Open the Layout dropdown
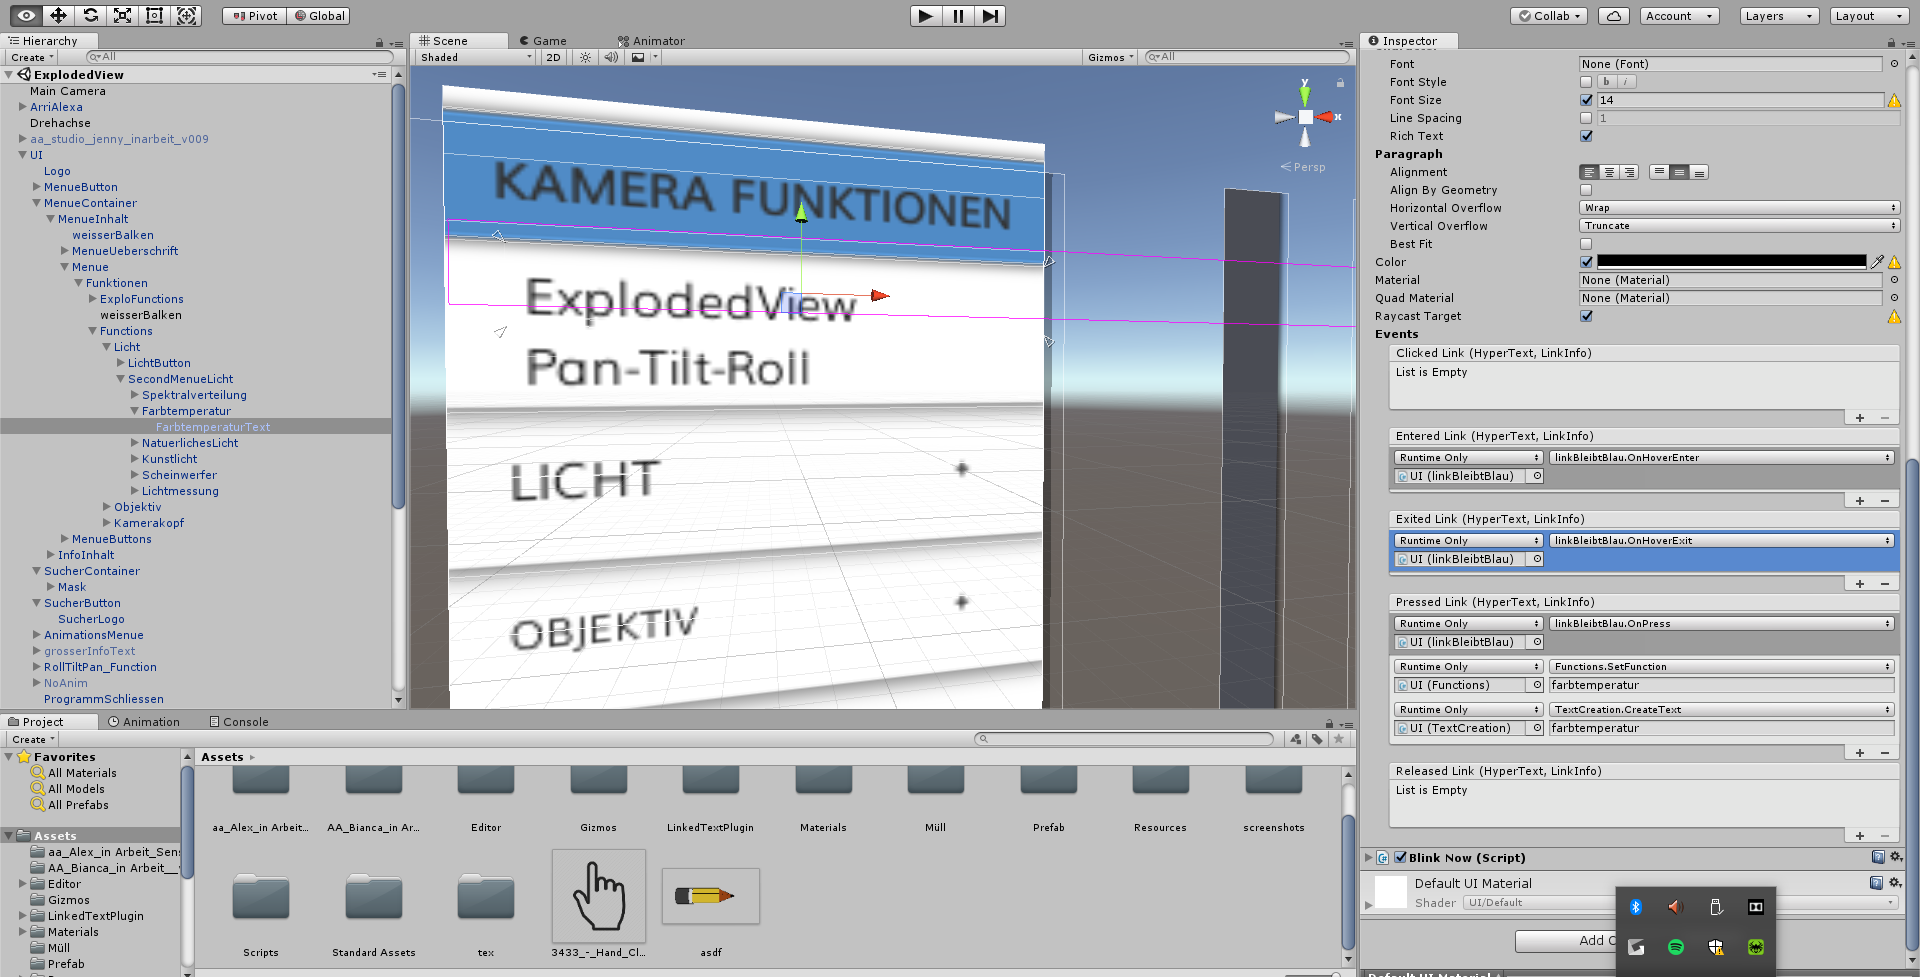The height and width of the screenshot is (977, 1920). 1869,16
